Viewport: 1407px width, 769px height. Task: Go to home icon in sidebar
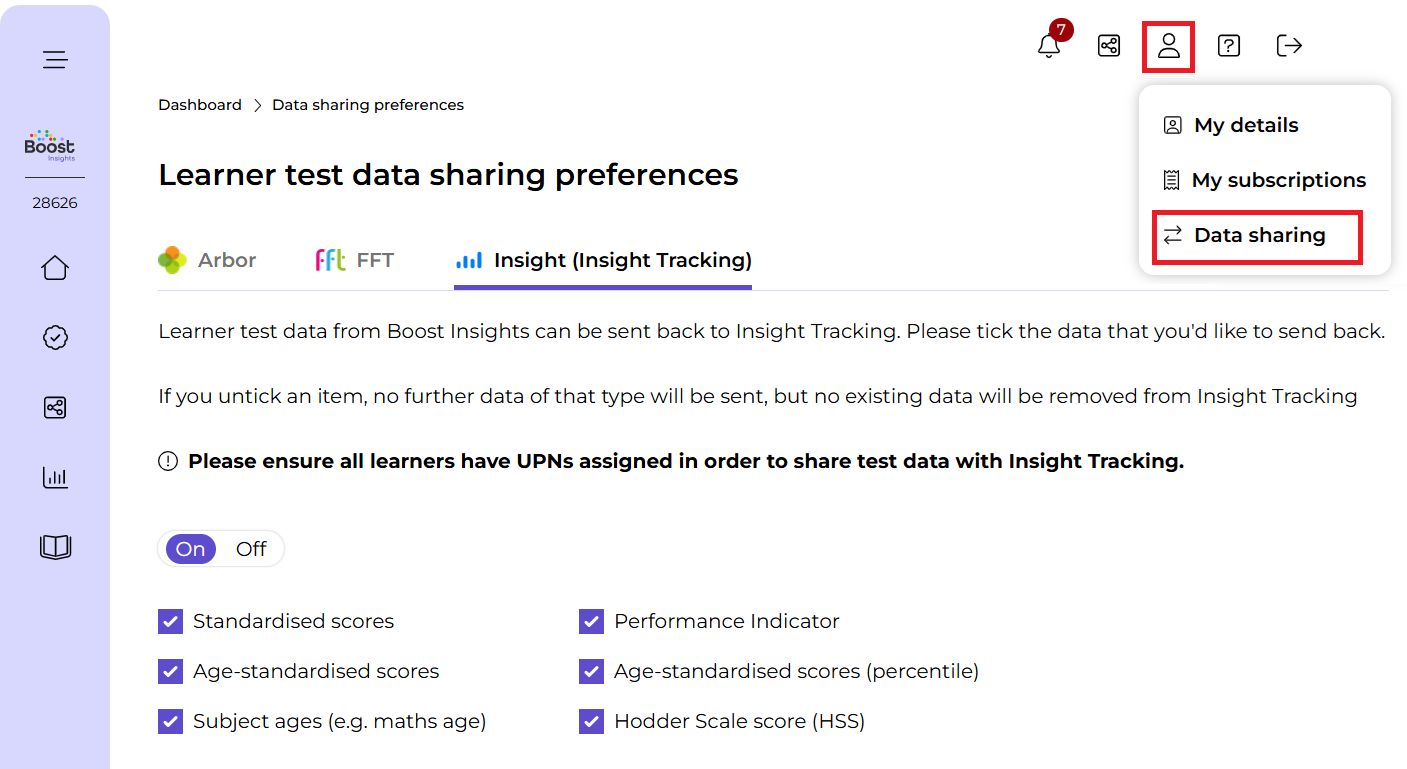tap(55, 268)
